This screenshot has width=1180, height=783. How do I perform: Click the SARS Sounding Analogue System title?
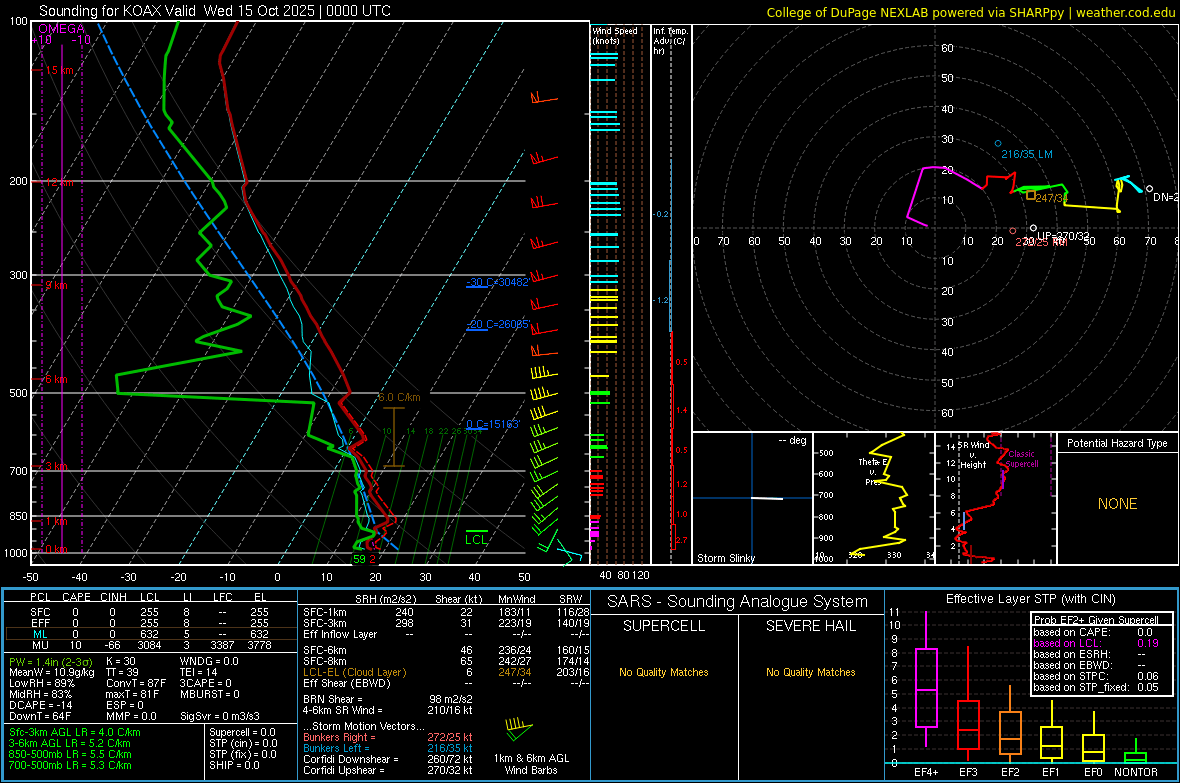click(738, 602)
